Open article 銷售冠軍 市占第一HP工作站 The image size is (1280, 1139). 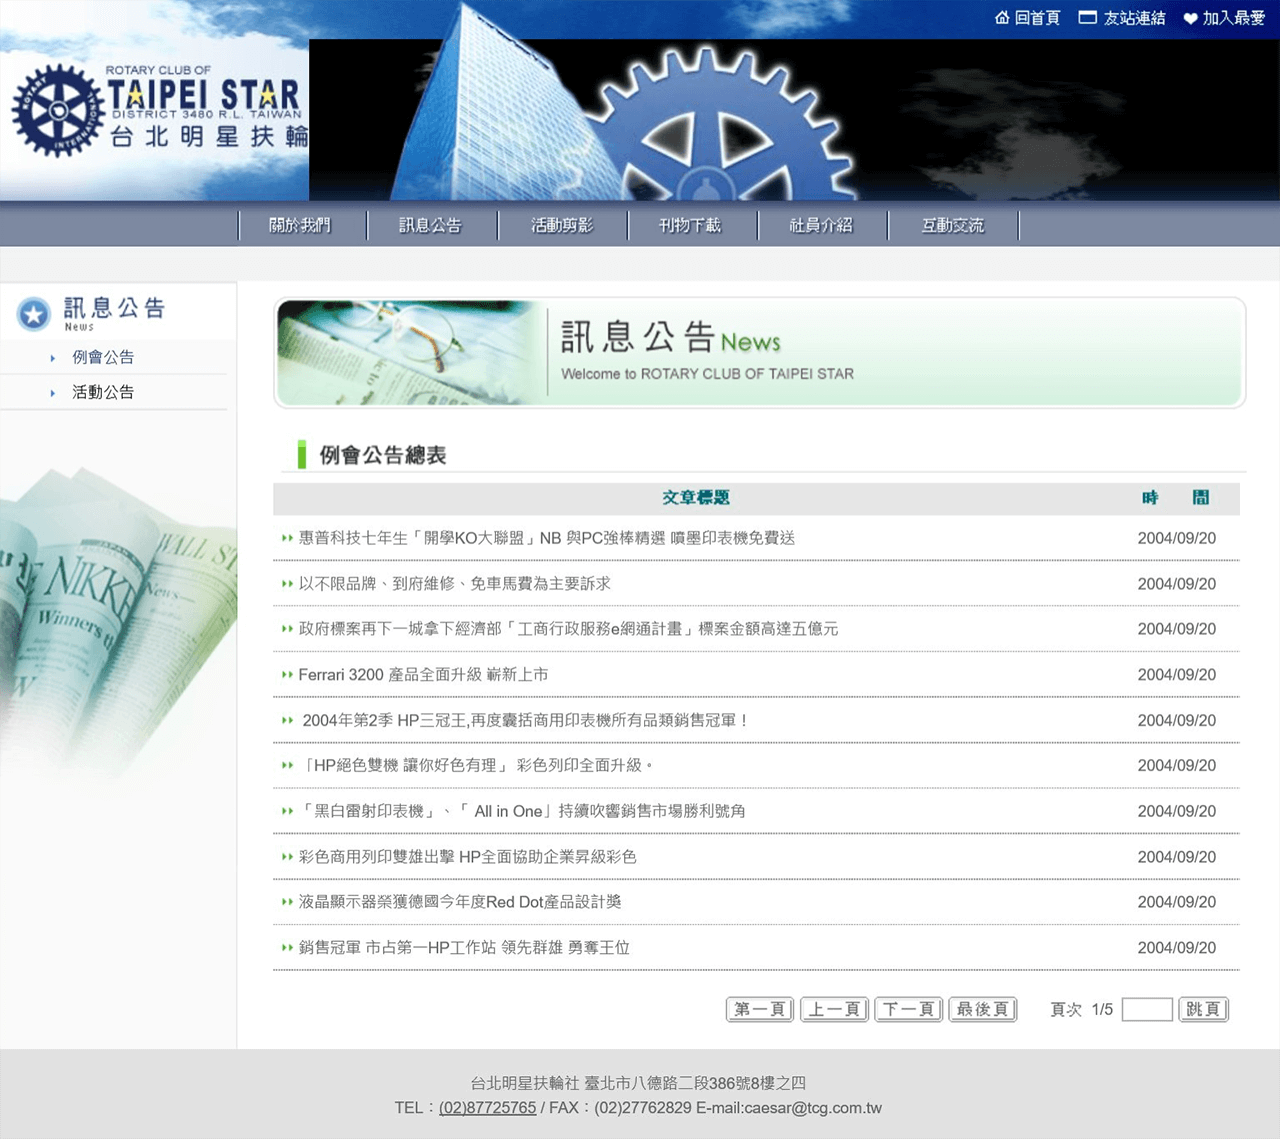pos(464,948)
